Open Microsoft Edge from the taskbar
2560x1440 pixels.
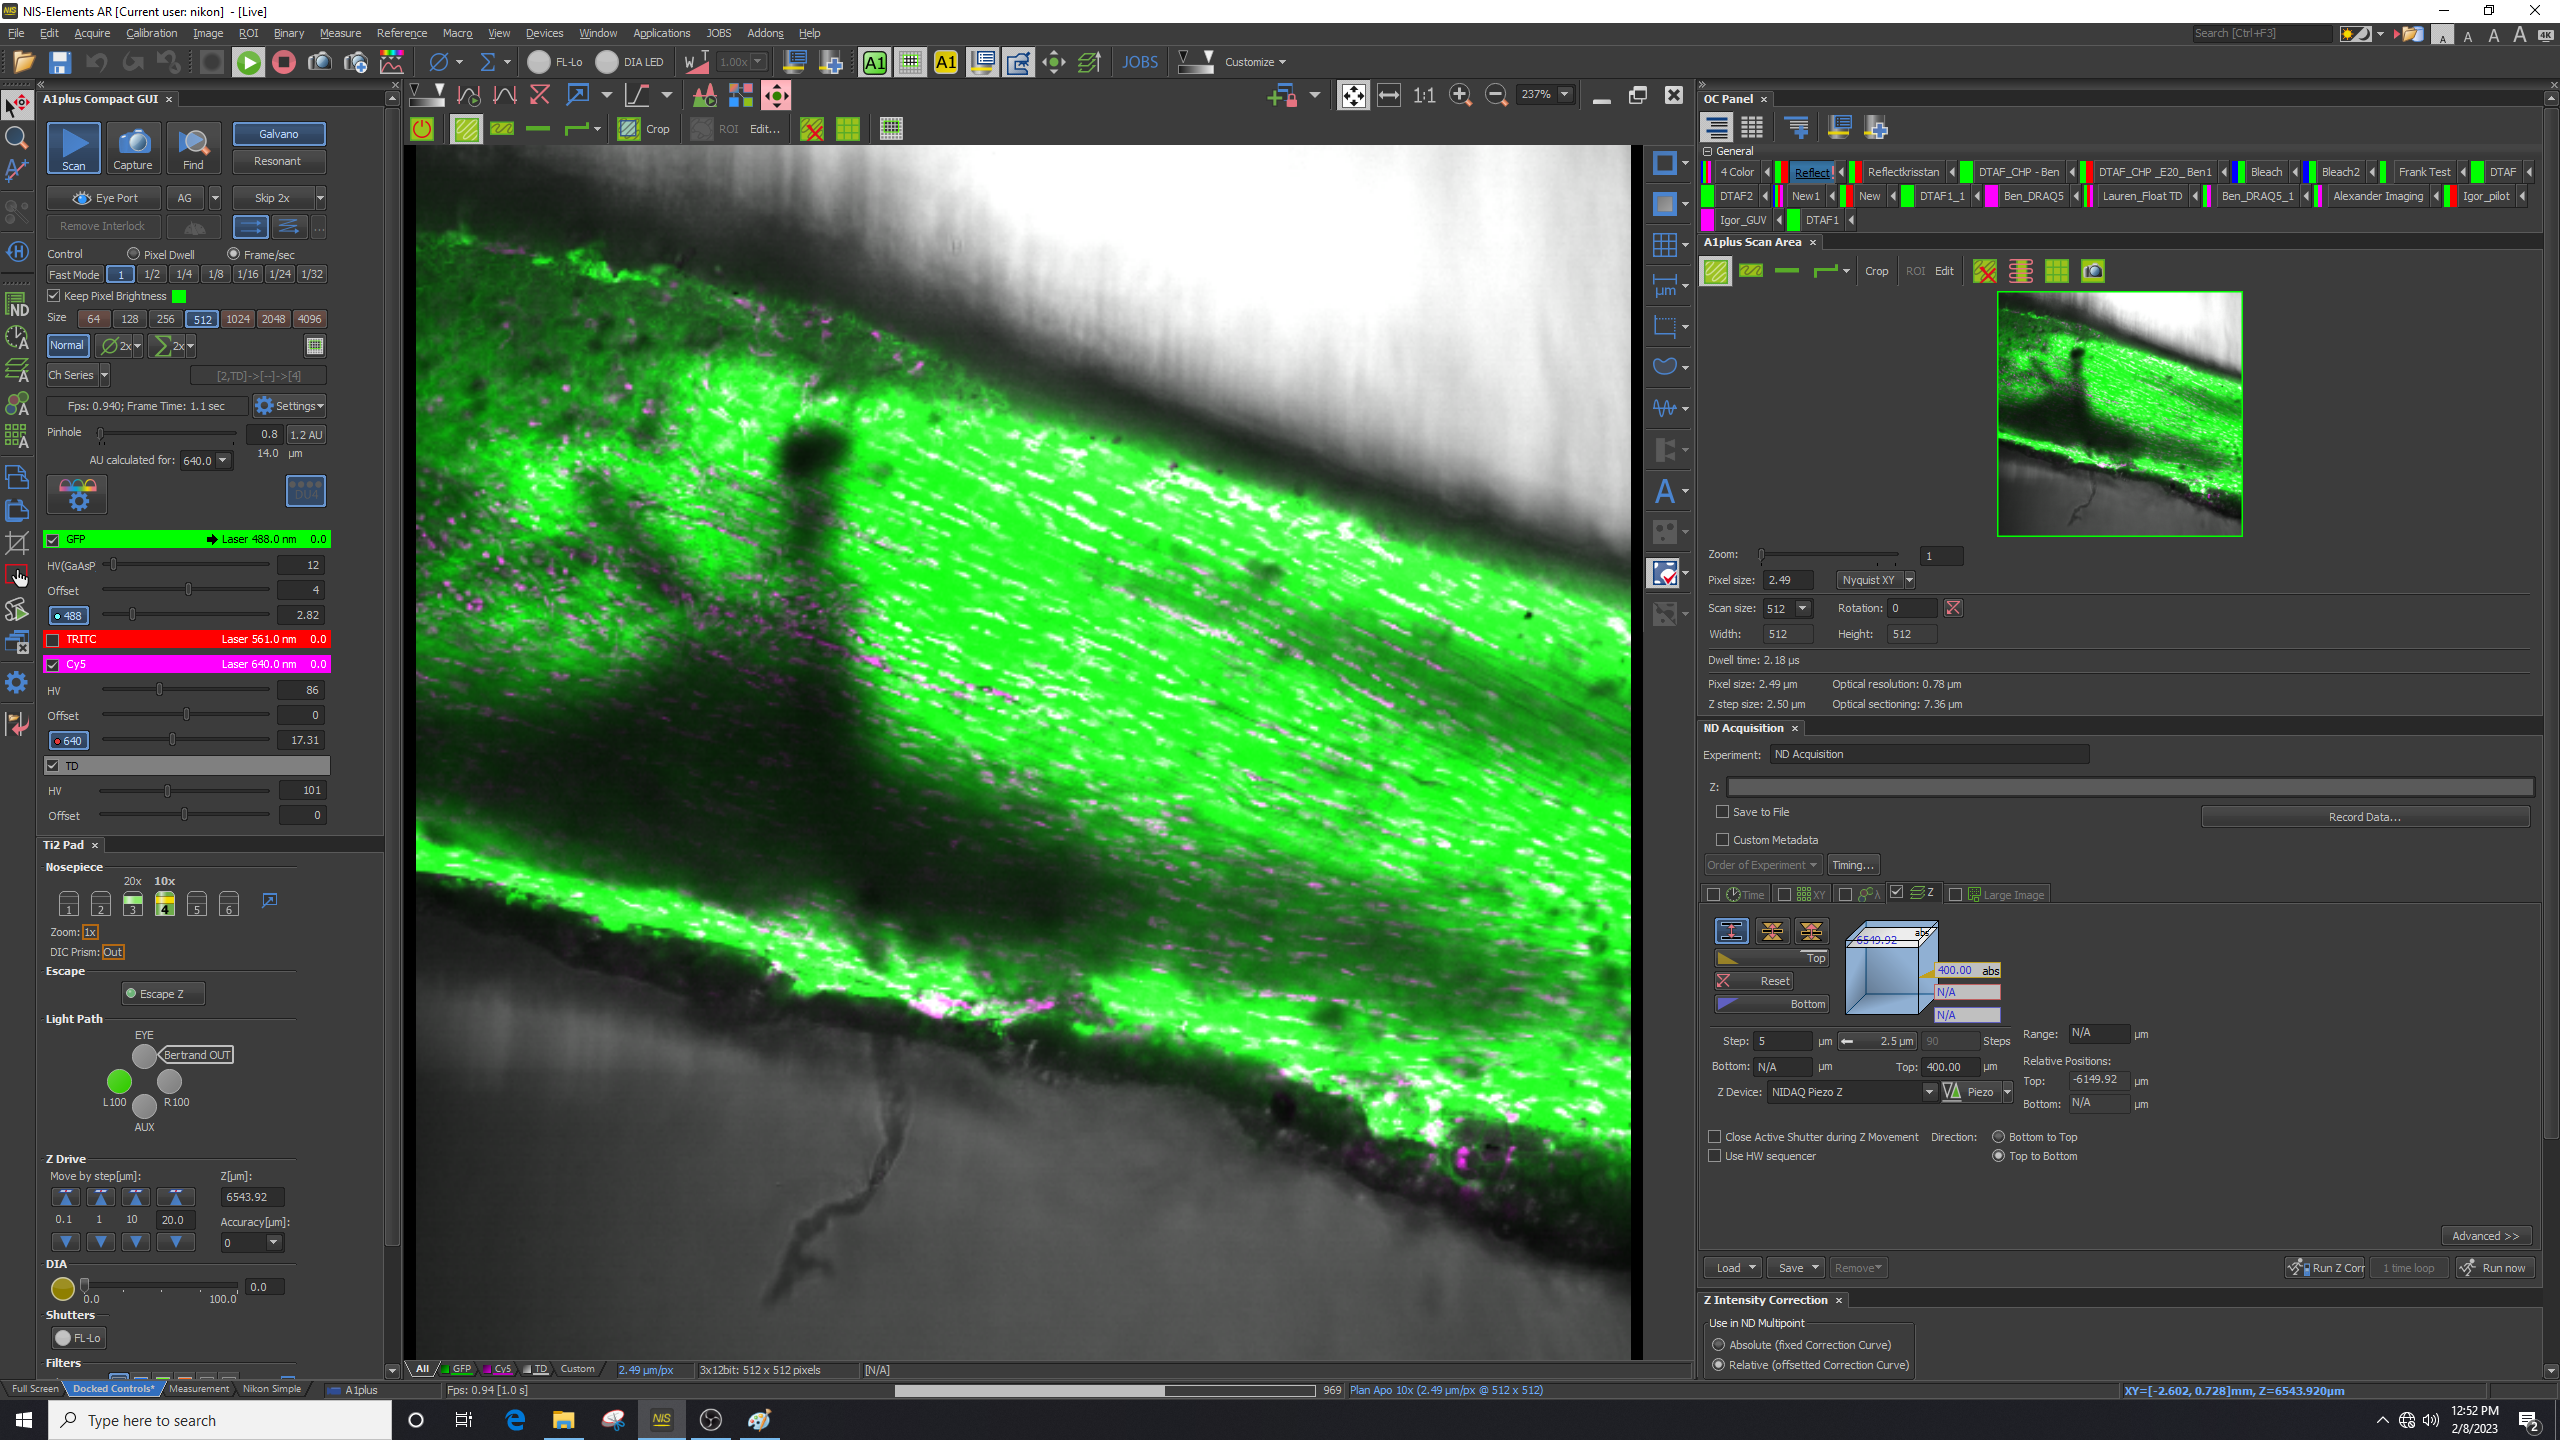point(515,1420)
